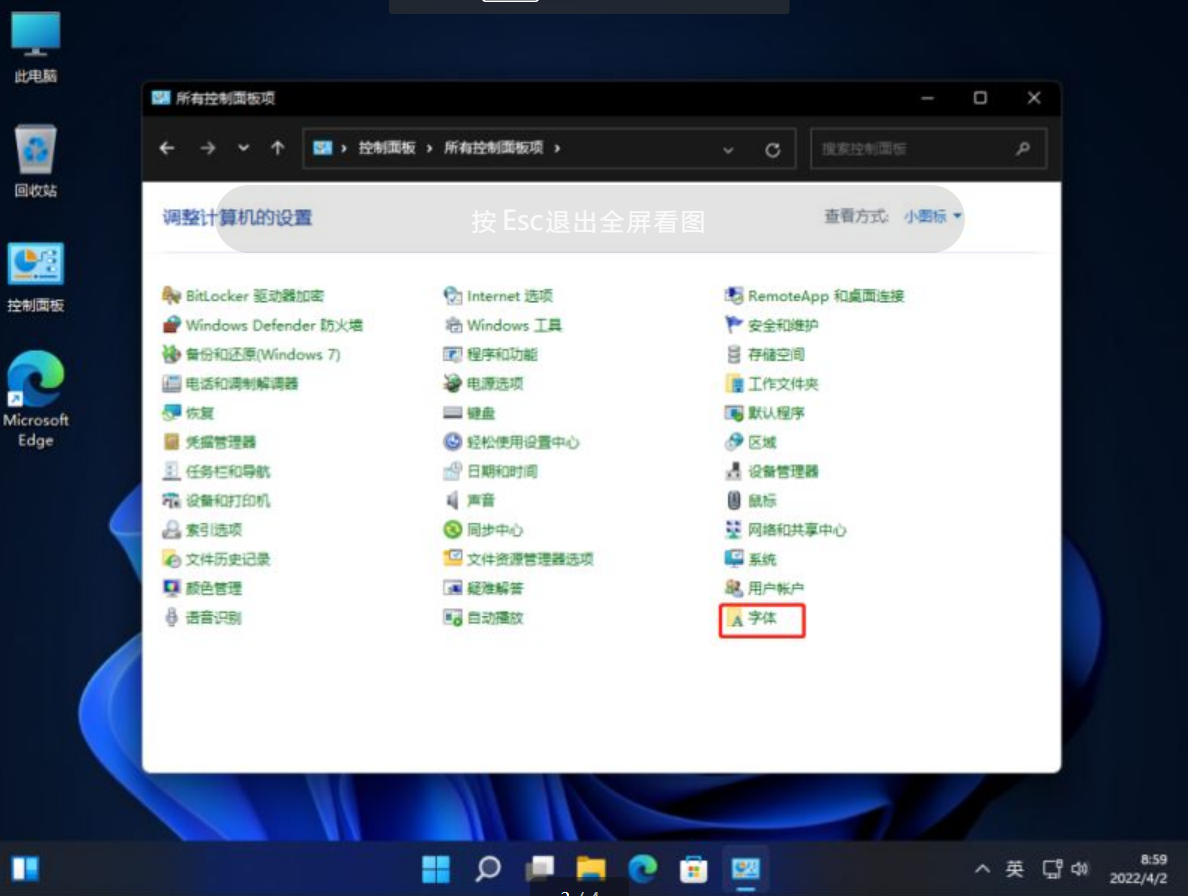Screen dimensions: 1188x896
Task: Open 索引选项 item
Action: pyautogui.click(x=202, y=529)
